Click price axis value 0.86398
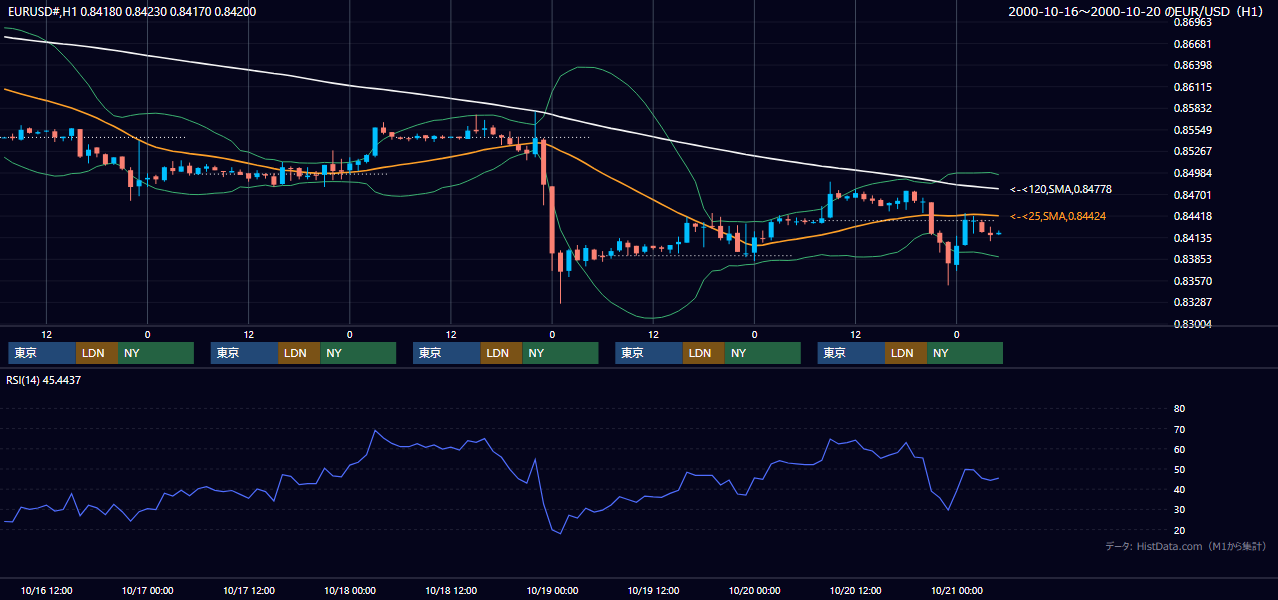The height and width of the screenshot is (600, 1278). click(1192, 65)
